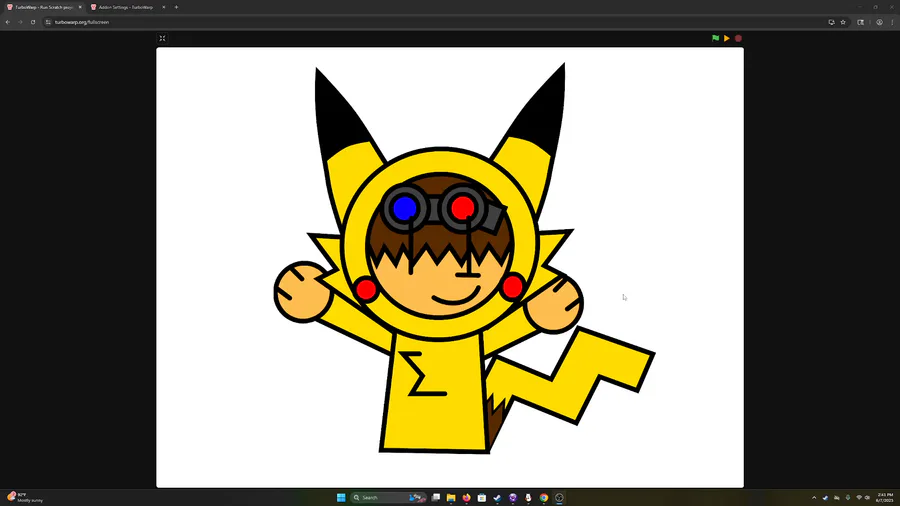Open network settings from the system tray
The width and height of the screenshot is (900, 506).
[859, 497]
